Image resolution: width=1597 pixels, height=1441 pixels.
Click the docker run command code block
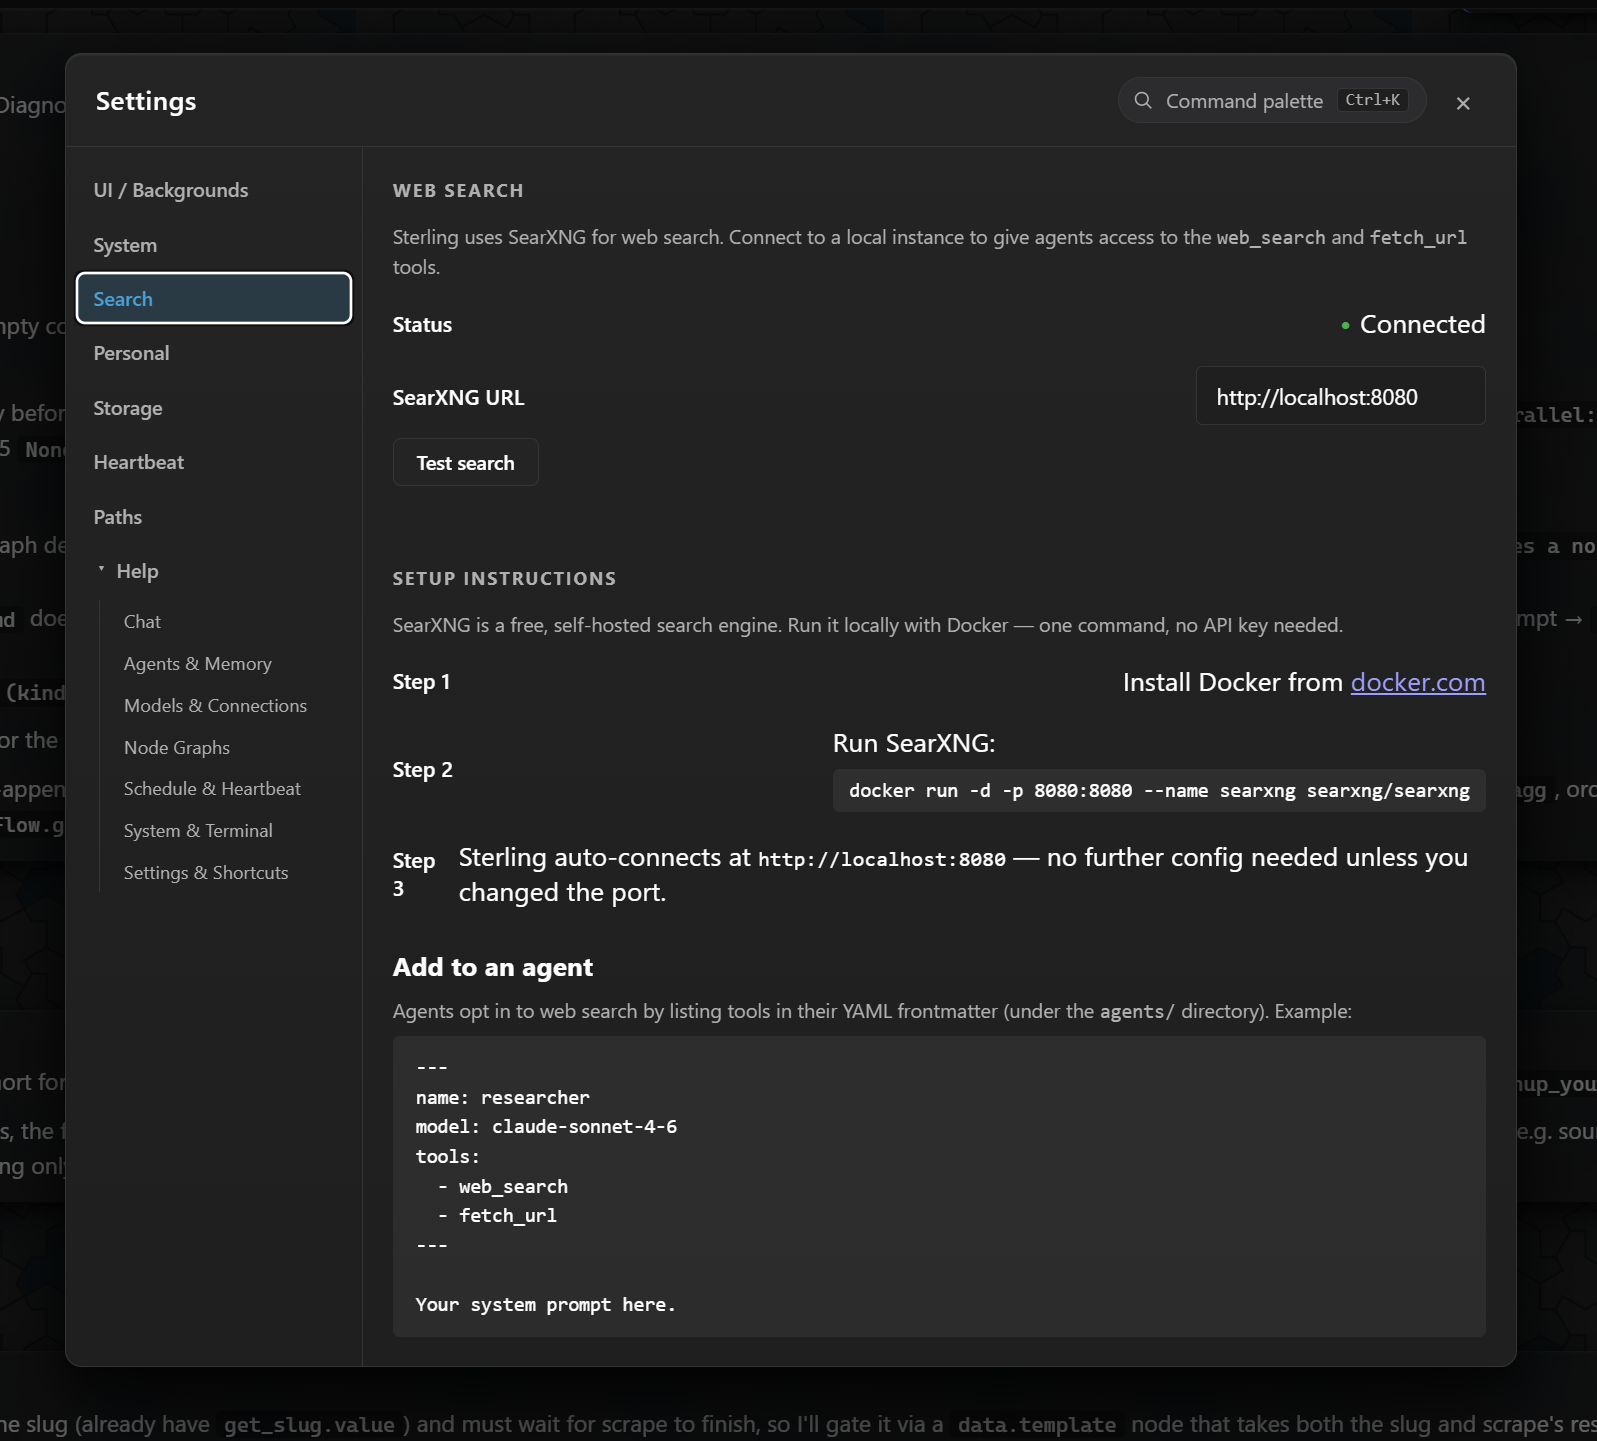tap(1159, 791)
